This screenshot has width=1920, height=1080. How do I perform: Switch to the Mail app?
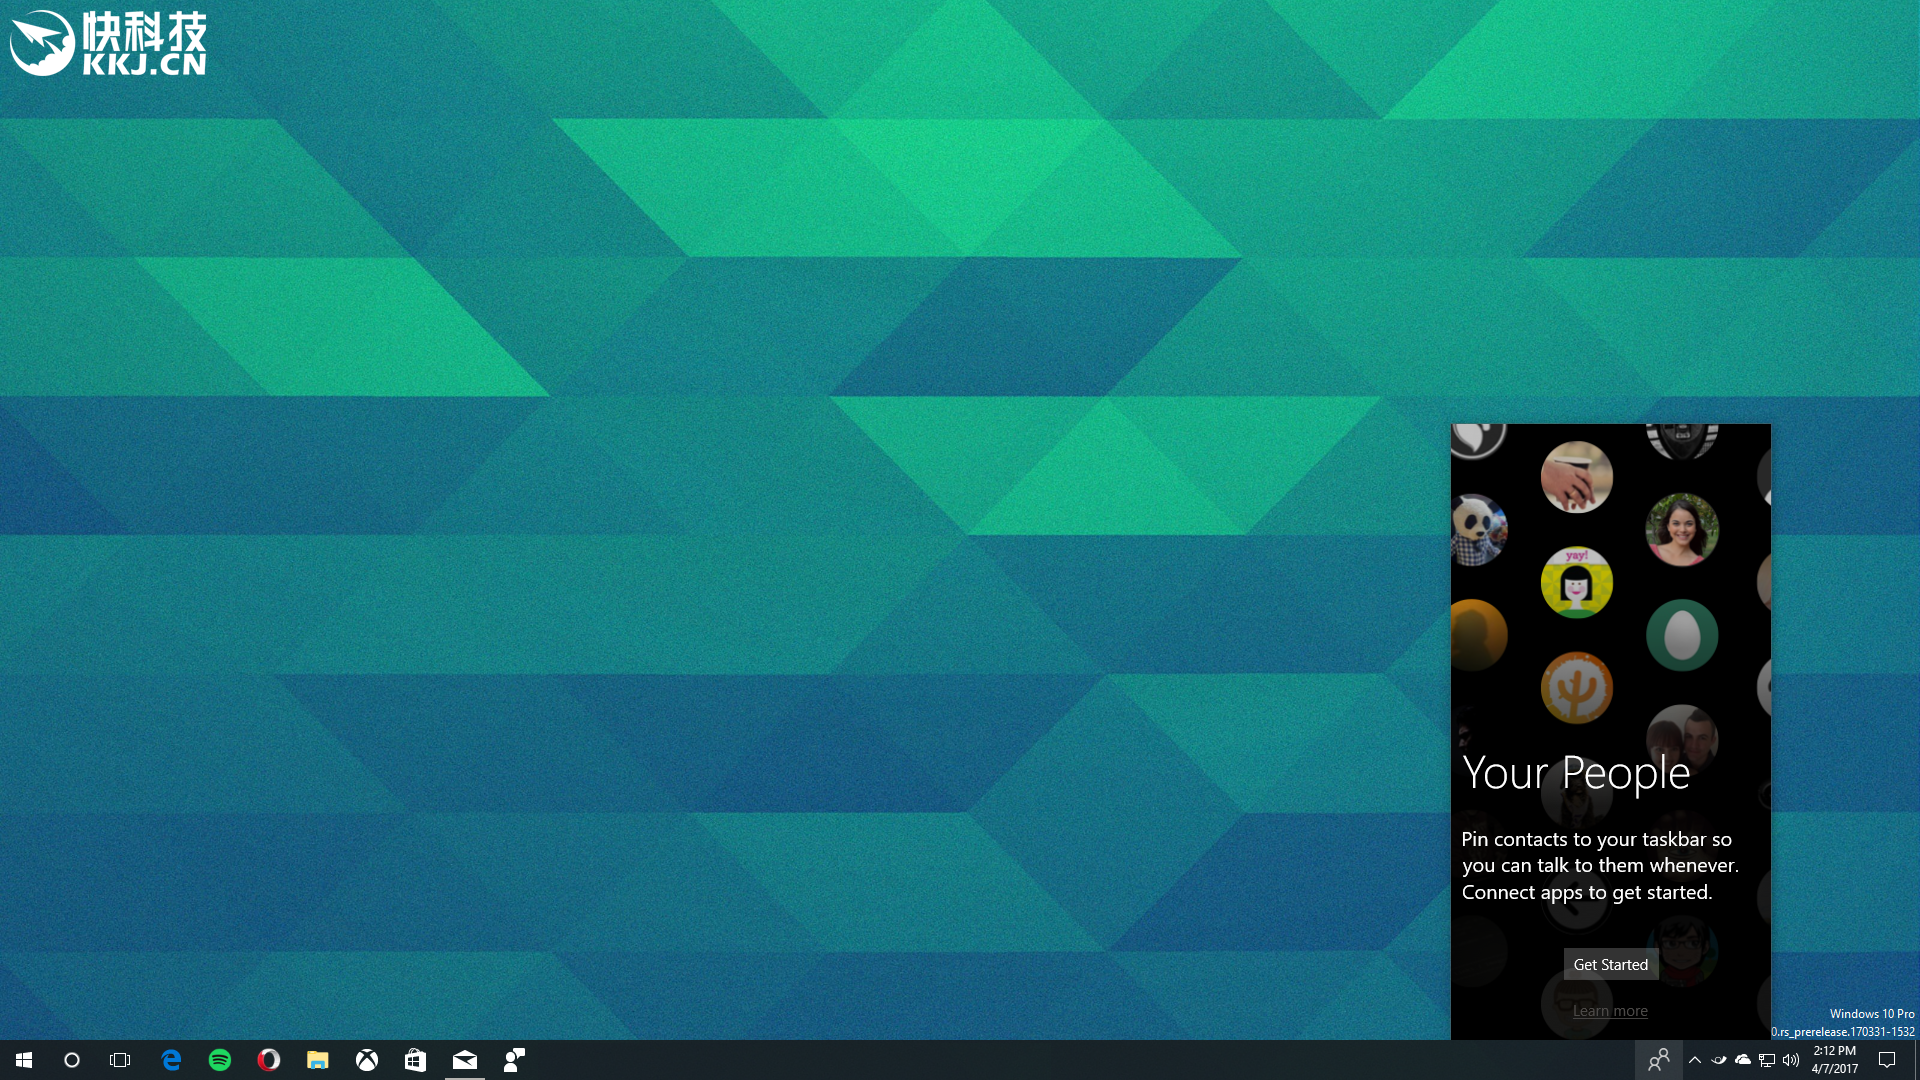[x=465, y=1060]
